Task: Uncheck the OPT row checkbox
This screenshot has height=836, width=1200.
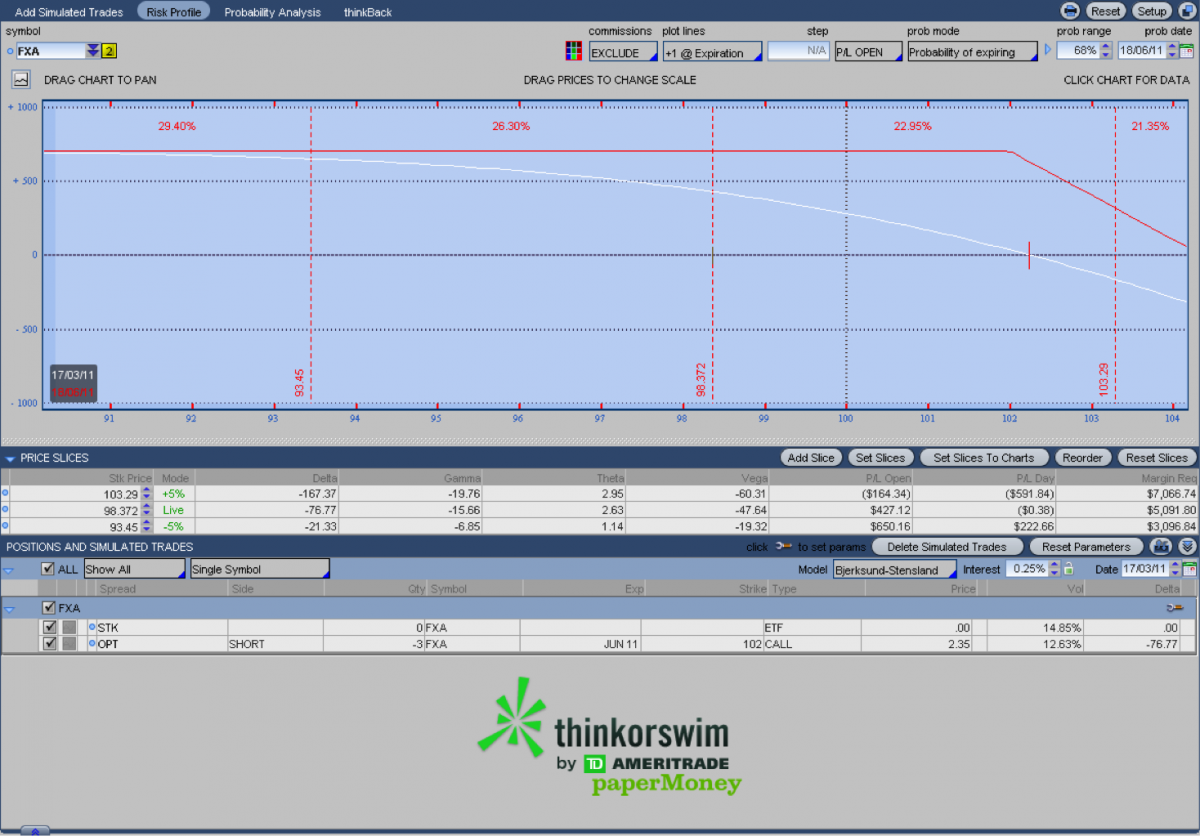Action: pyautogui.click(x=50, y=644)
